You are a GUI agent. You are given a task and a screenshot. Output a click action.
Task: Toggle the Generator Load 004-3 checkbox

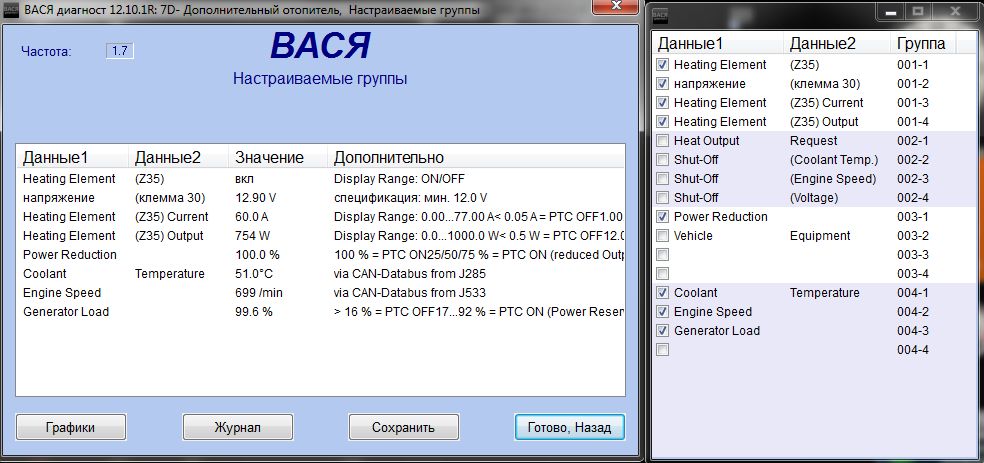pos(662,331)
